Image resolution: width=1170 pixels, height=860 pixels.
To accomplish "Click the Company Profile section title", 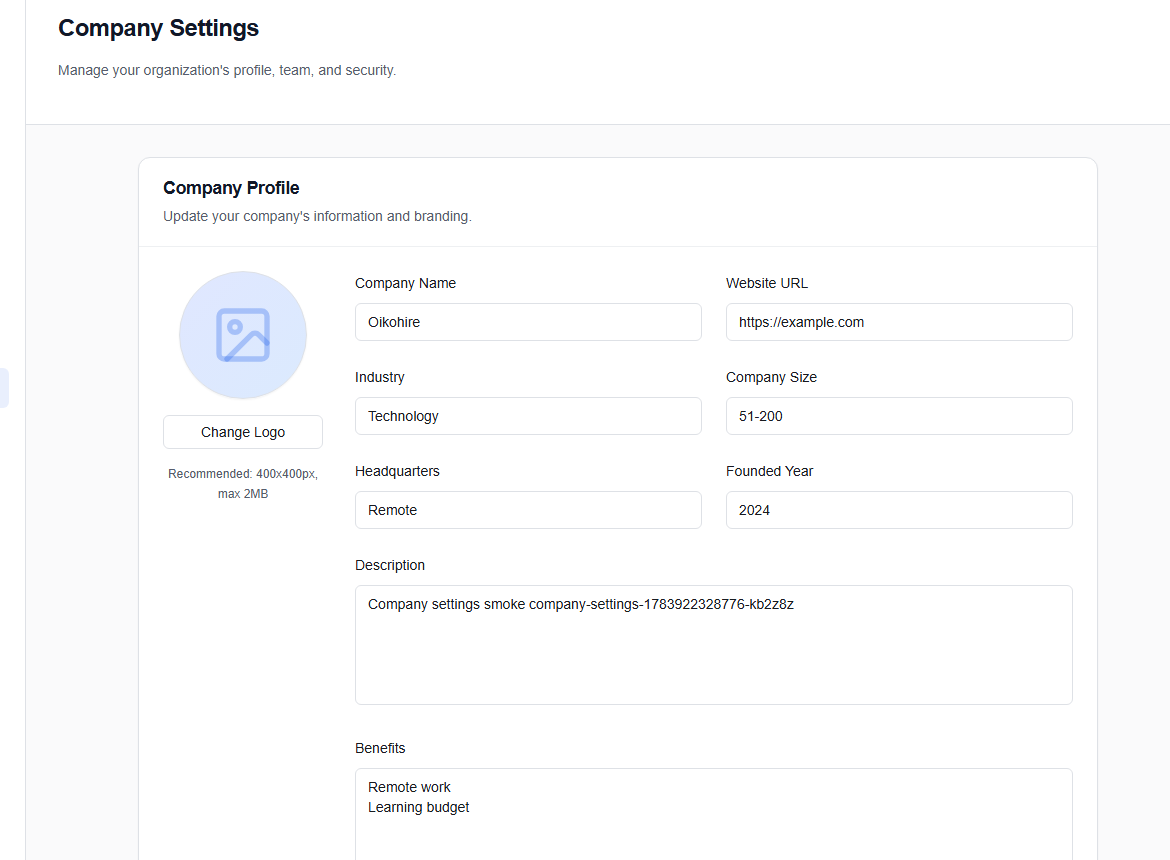I will click(x=231, y=188).
